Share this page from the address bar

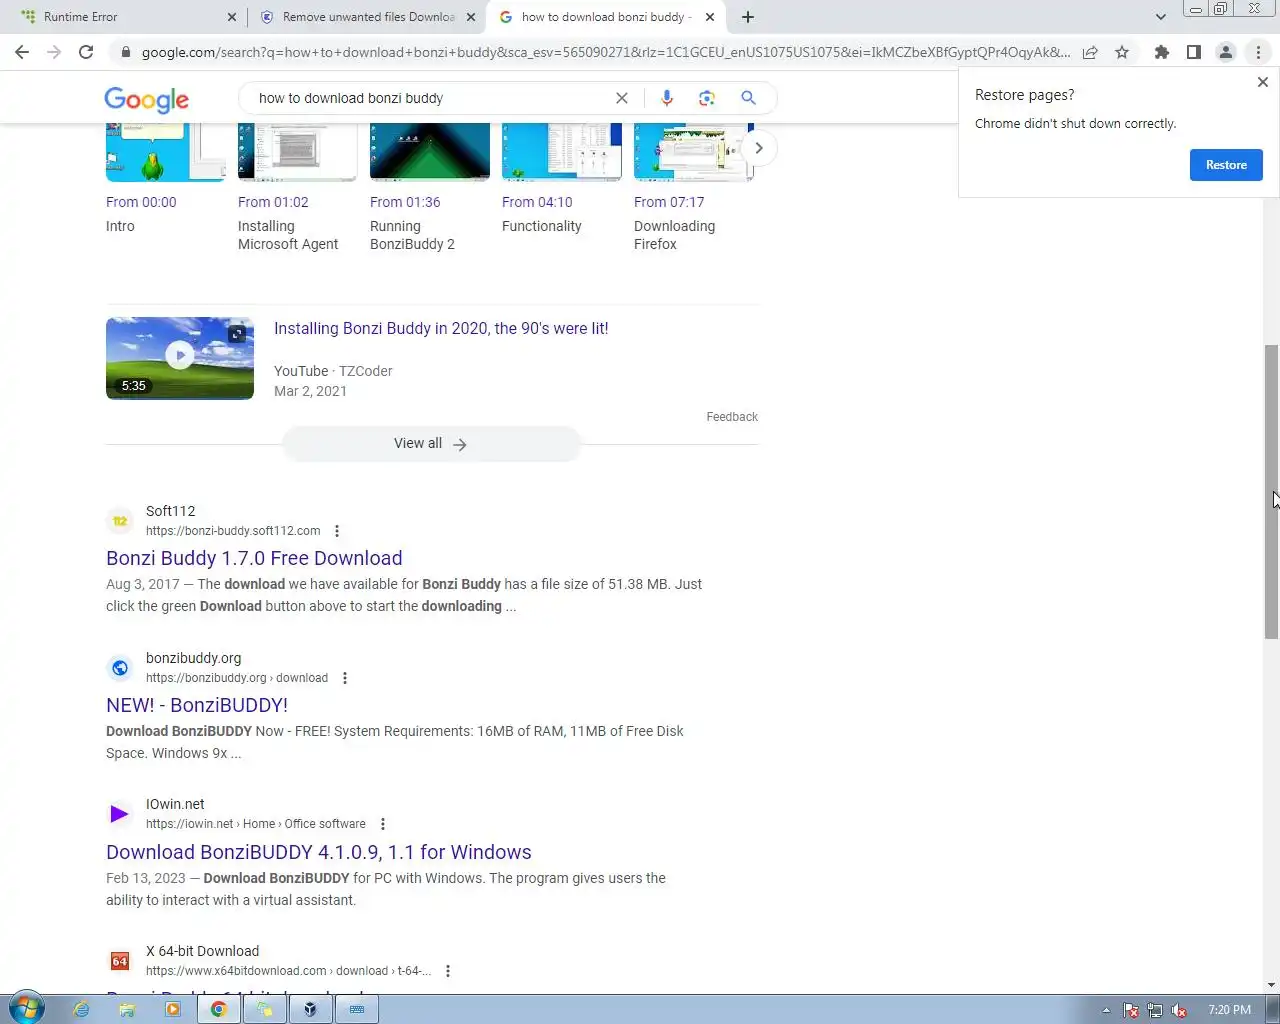[1090, 52]
